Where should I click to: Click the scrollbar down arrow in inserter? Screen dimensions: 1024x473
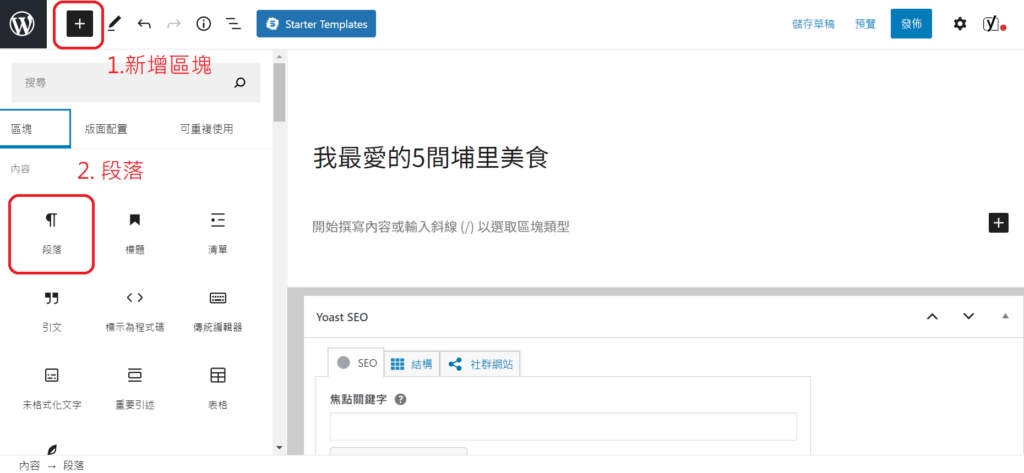tap(280, 448)
